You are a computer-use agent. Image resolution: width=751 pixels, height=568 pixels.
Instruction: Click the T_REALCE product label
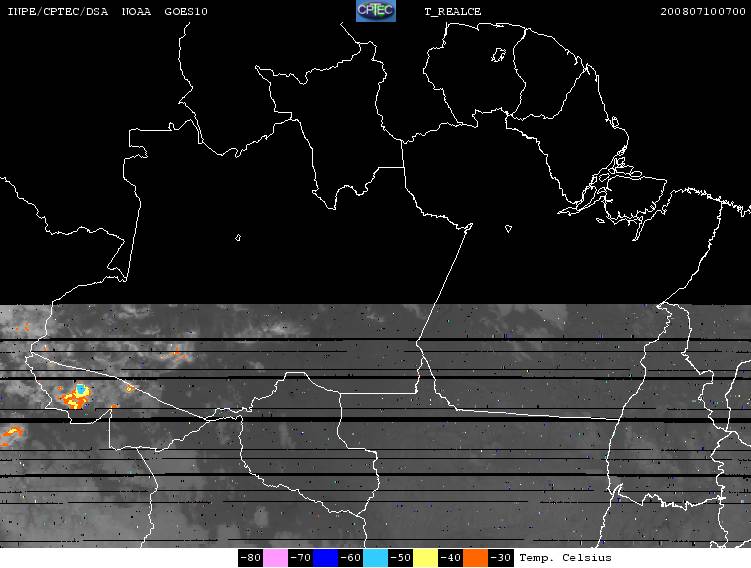[453, 11]
